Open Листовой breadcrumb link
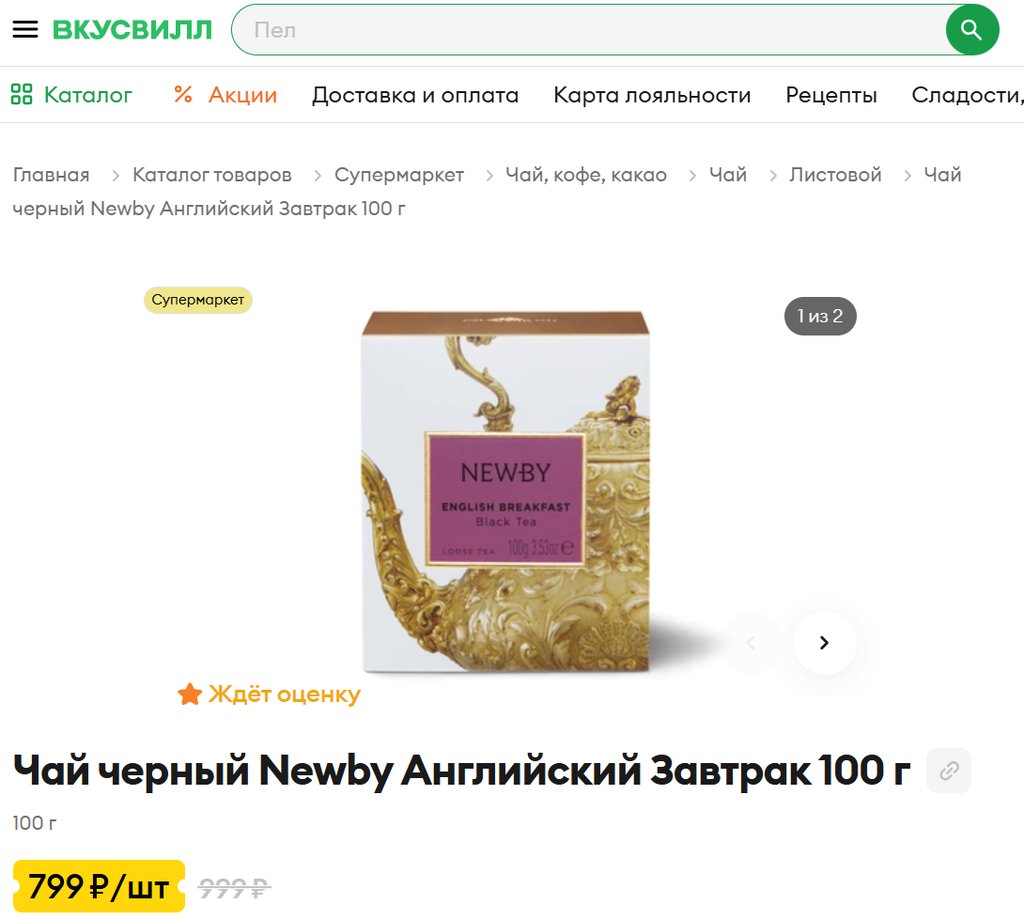The image size is (1024, 920). pyautogui.click(x=835, y=175)
